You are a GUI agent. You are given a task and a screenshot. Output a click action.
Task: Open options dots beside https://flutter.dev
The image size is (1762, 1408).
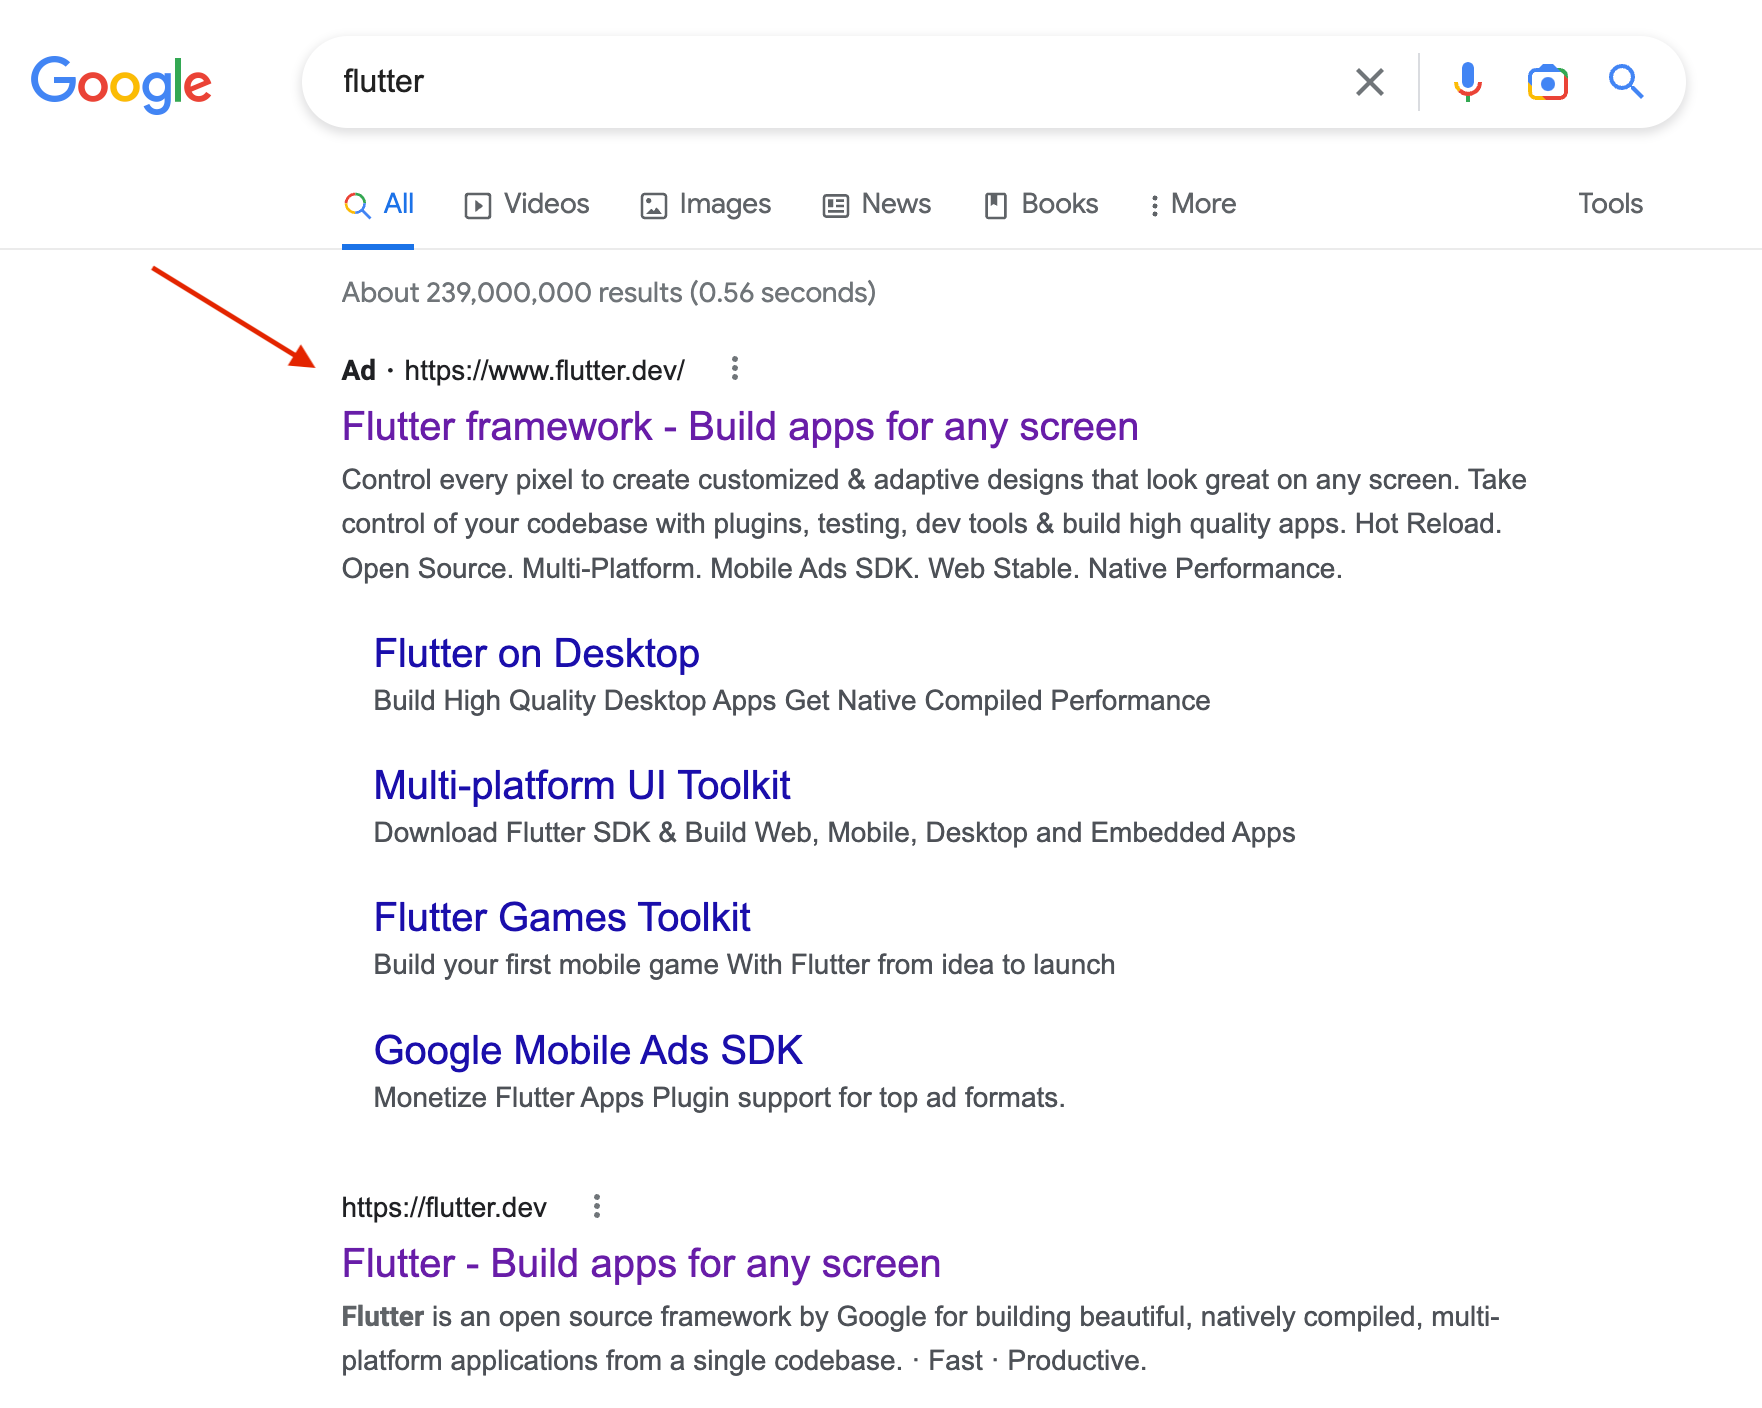pyautogui.click(x=597, y=1206)
